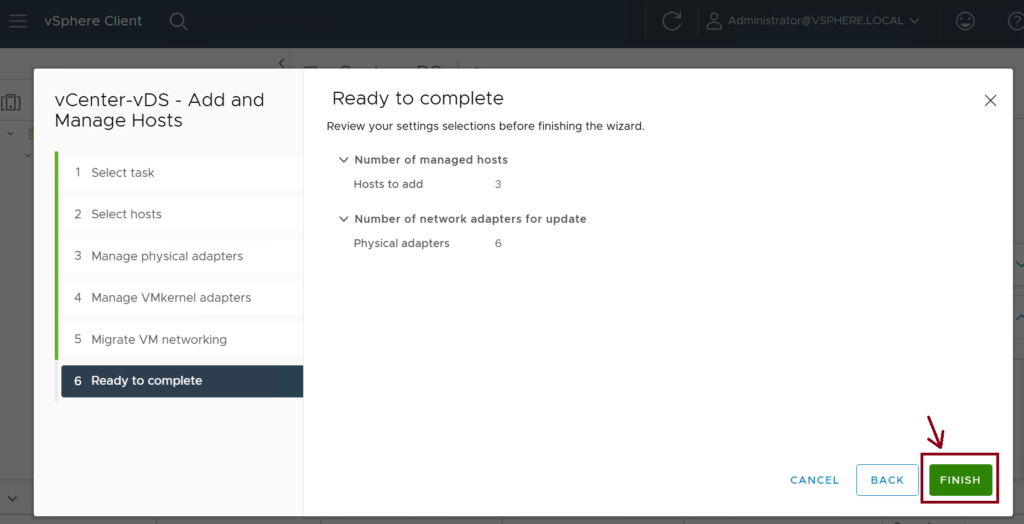1024x524 pixels.
Task: Close the Add and Manage Hosts wizard
Action: pos(990,101)
